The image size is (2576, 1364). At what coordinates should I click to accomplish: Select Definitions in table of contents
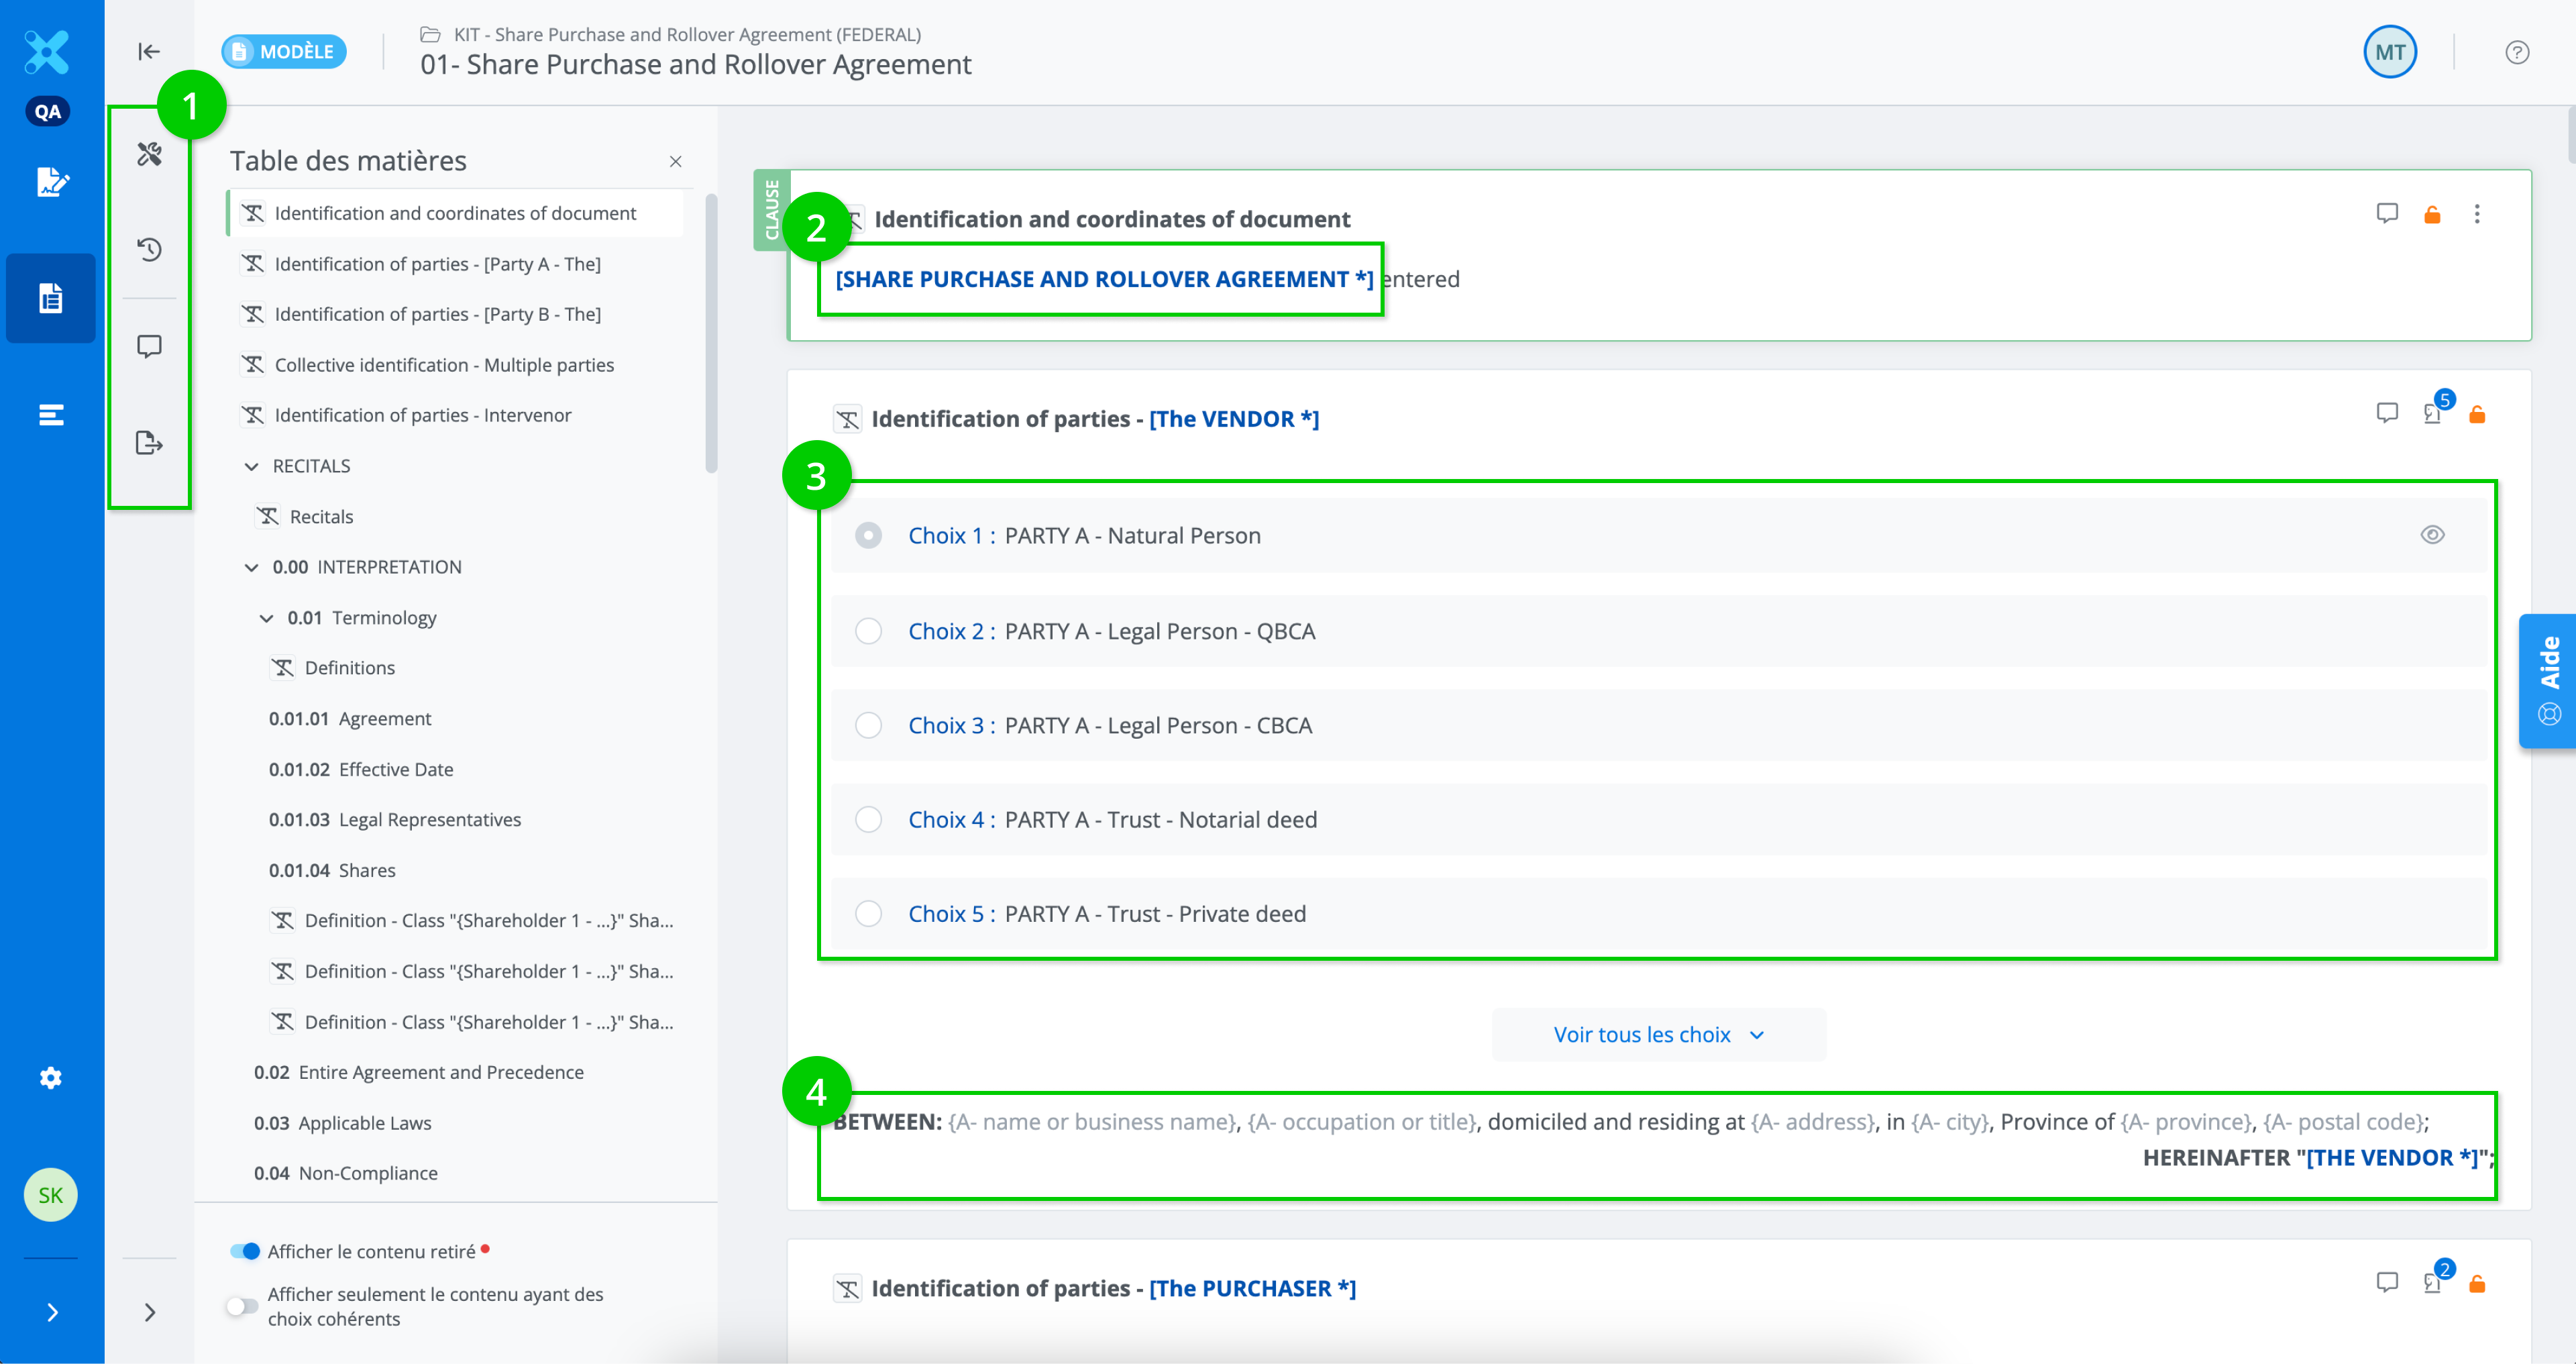click(349, 668)
